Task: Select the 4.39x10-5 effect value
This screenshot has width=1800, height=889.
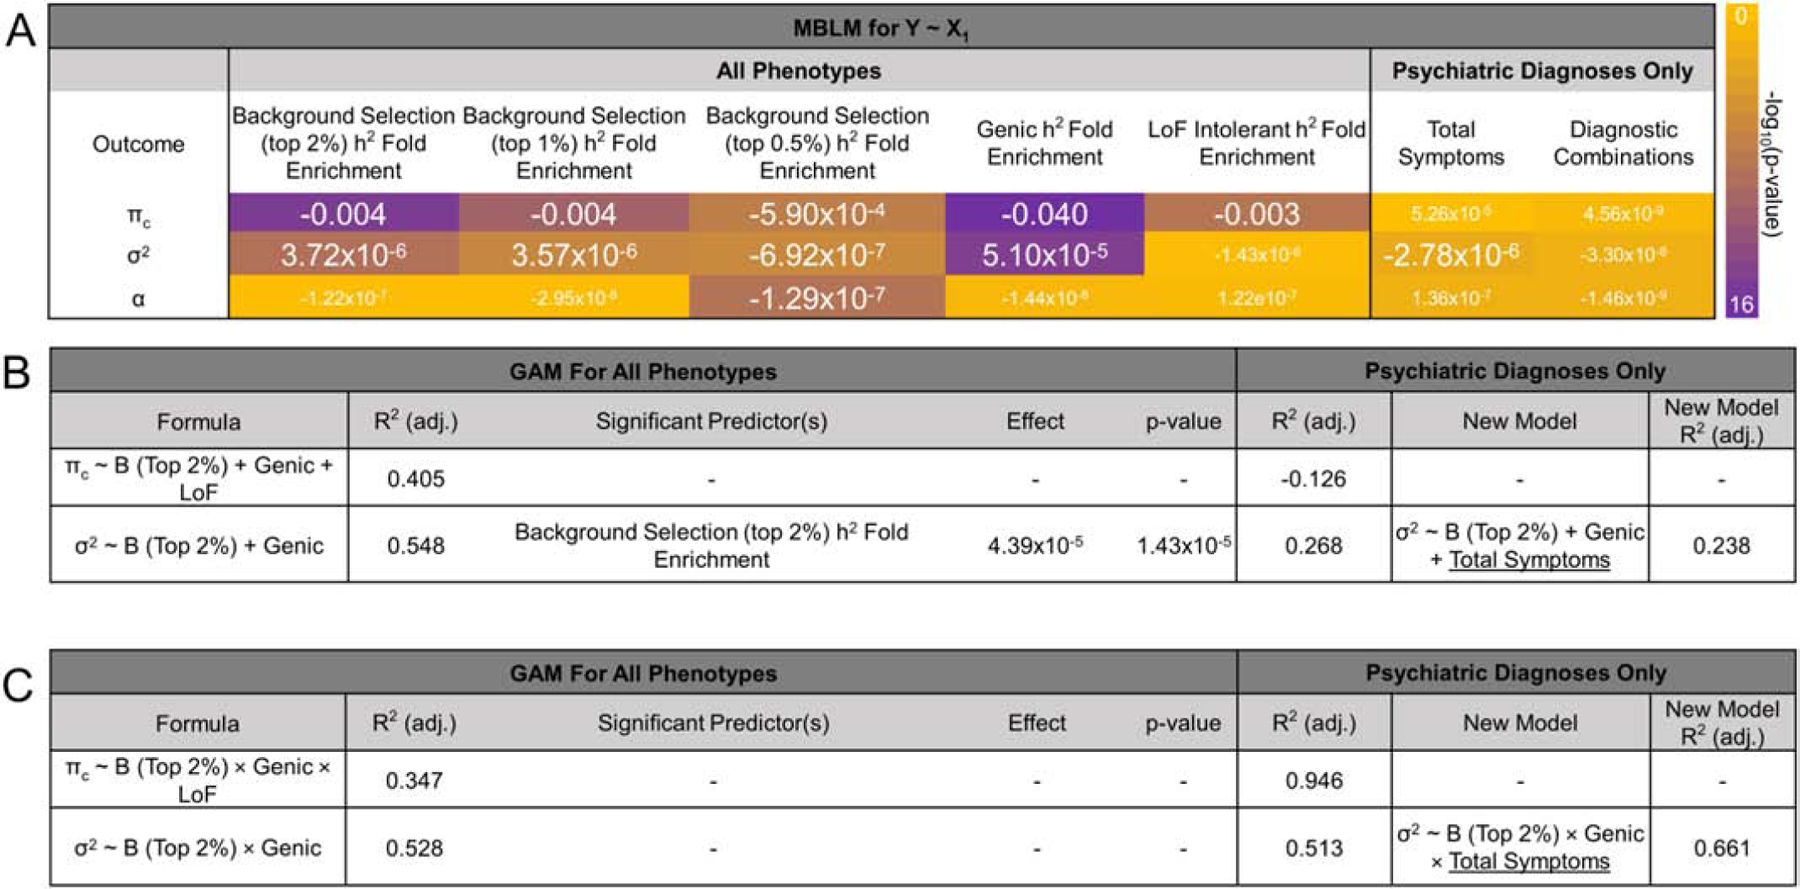Action: [x=1035, y=545]
